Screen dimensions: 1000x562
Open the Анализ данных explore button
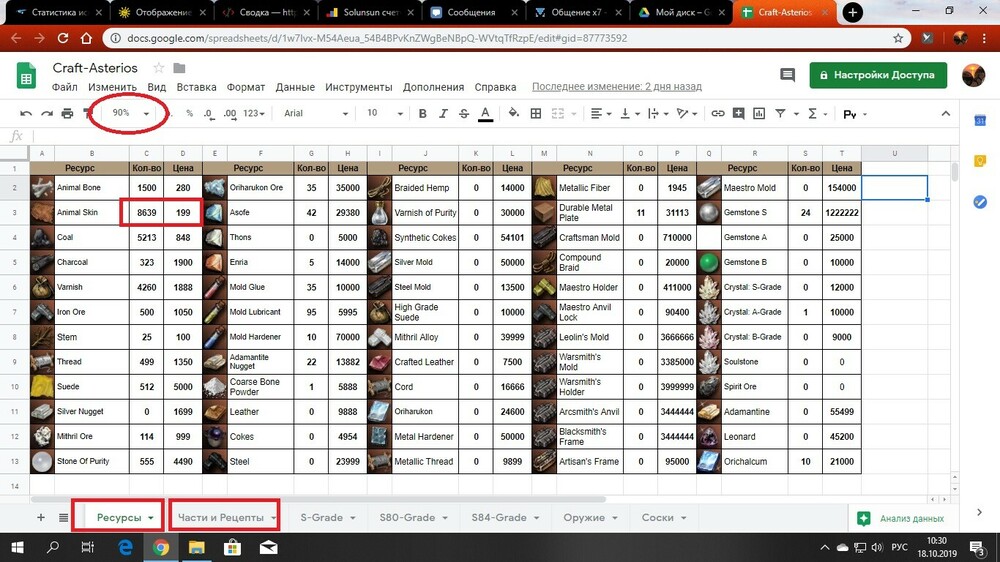[901, 518]
